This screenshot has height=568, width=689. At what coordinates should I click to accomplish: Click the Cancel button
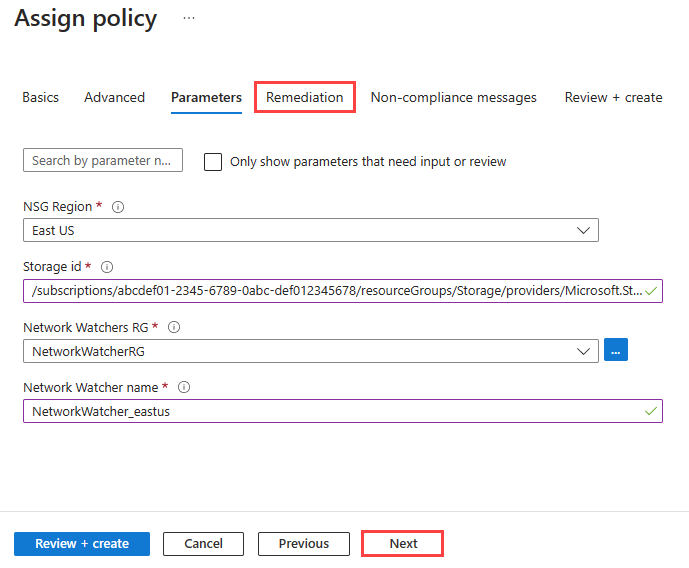(x=203, y=543)
